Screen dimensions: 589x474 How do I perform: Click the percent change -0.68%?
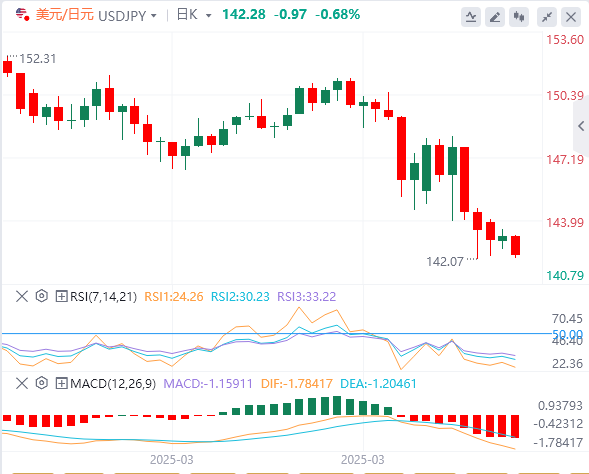(337, 15)
